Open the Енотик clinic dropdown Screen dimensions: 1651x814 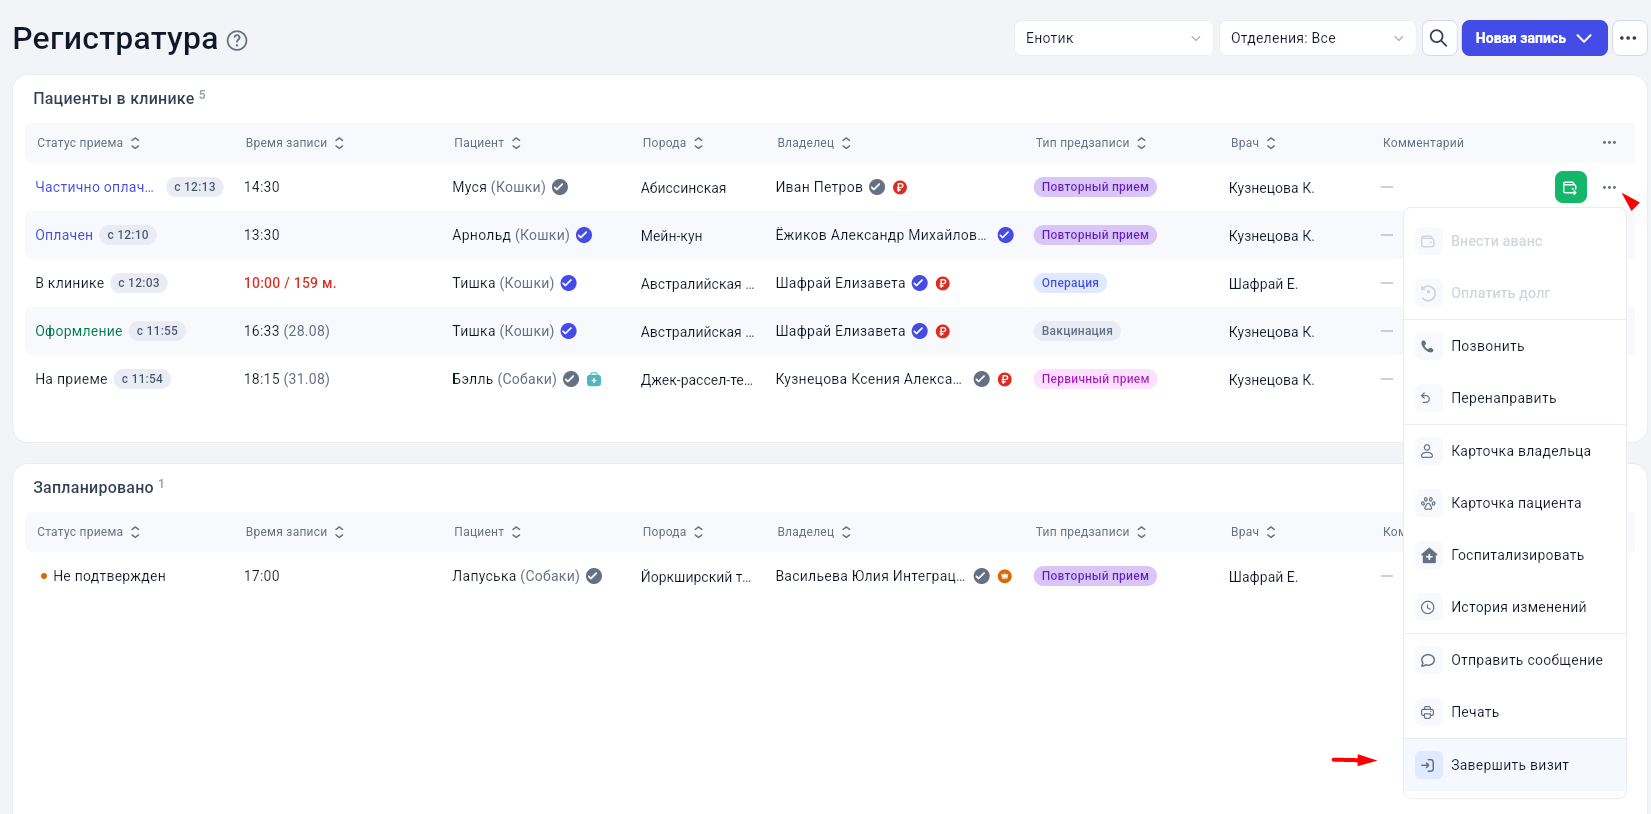1113,38
